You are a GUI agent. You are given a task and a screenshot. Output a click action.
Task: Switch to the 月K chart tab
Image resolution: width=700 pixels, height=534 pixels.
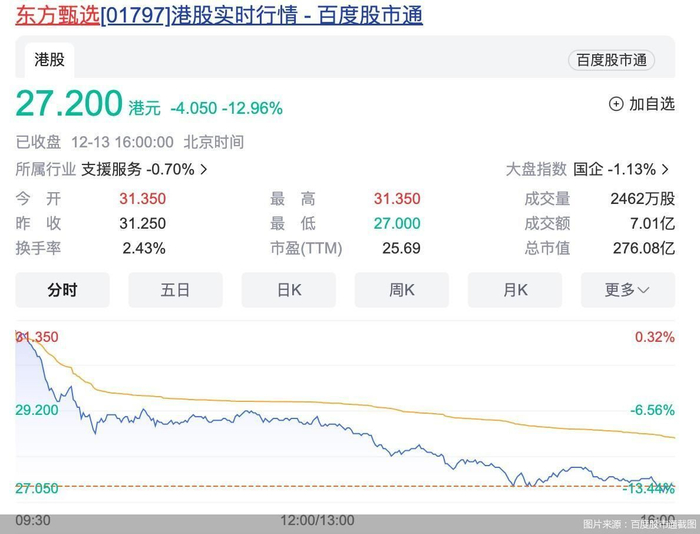[515, 290]
